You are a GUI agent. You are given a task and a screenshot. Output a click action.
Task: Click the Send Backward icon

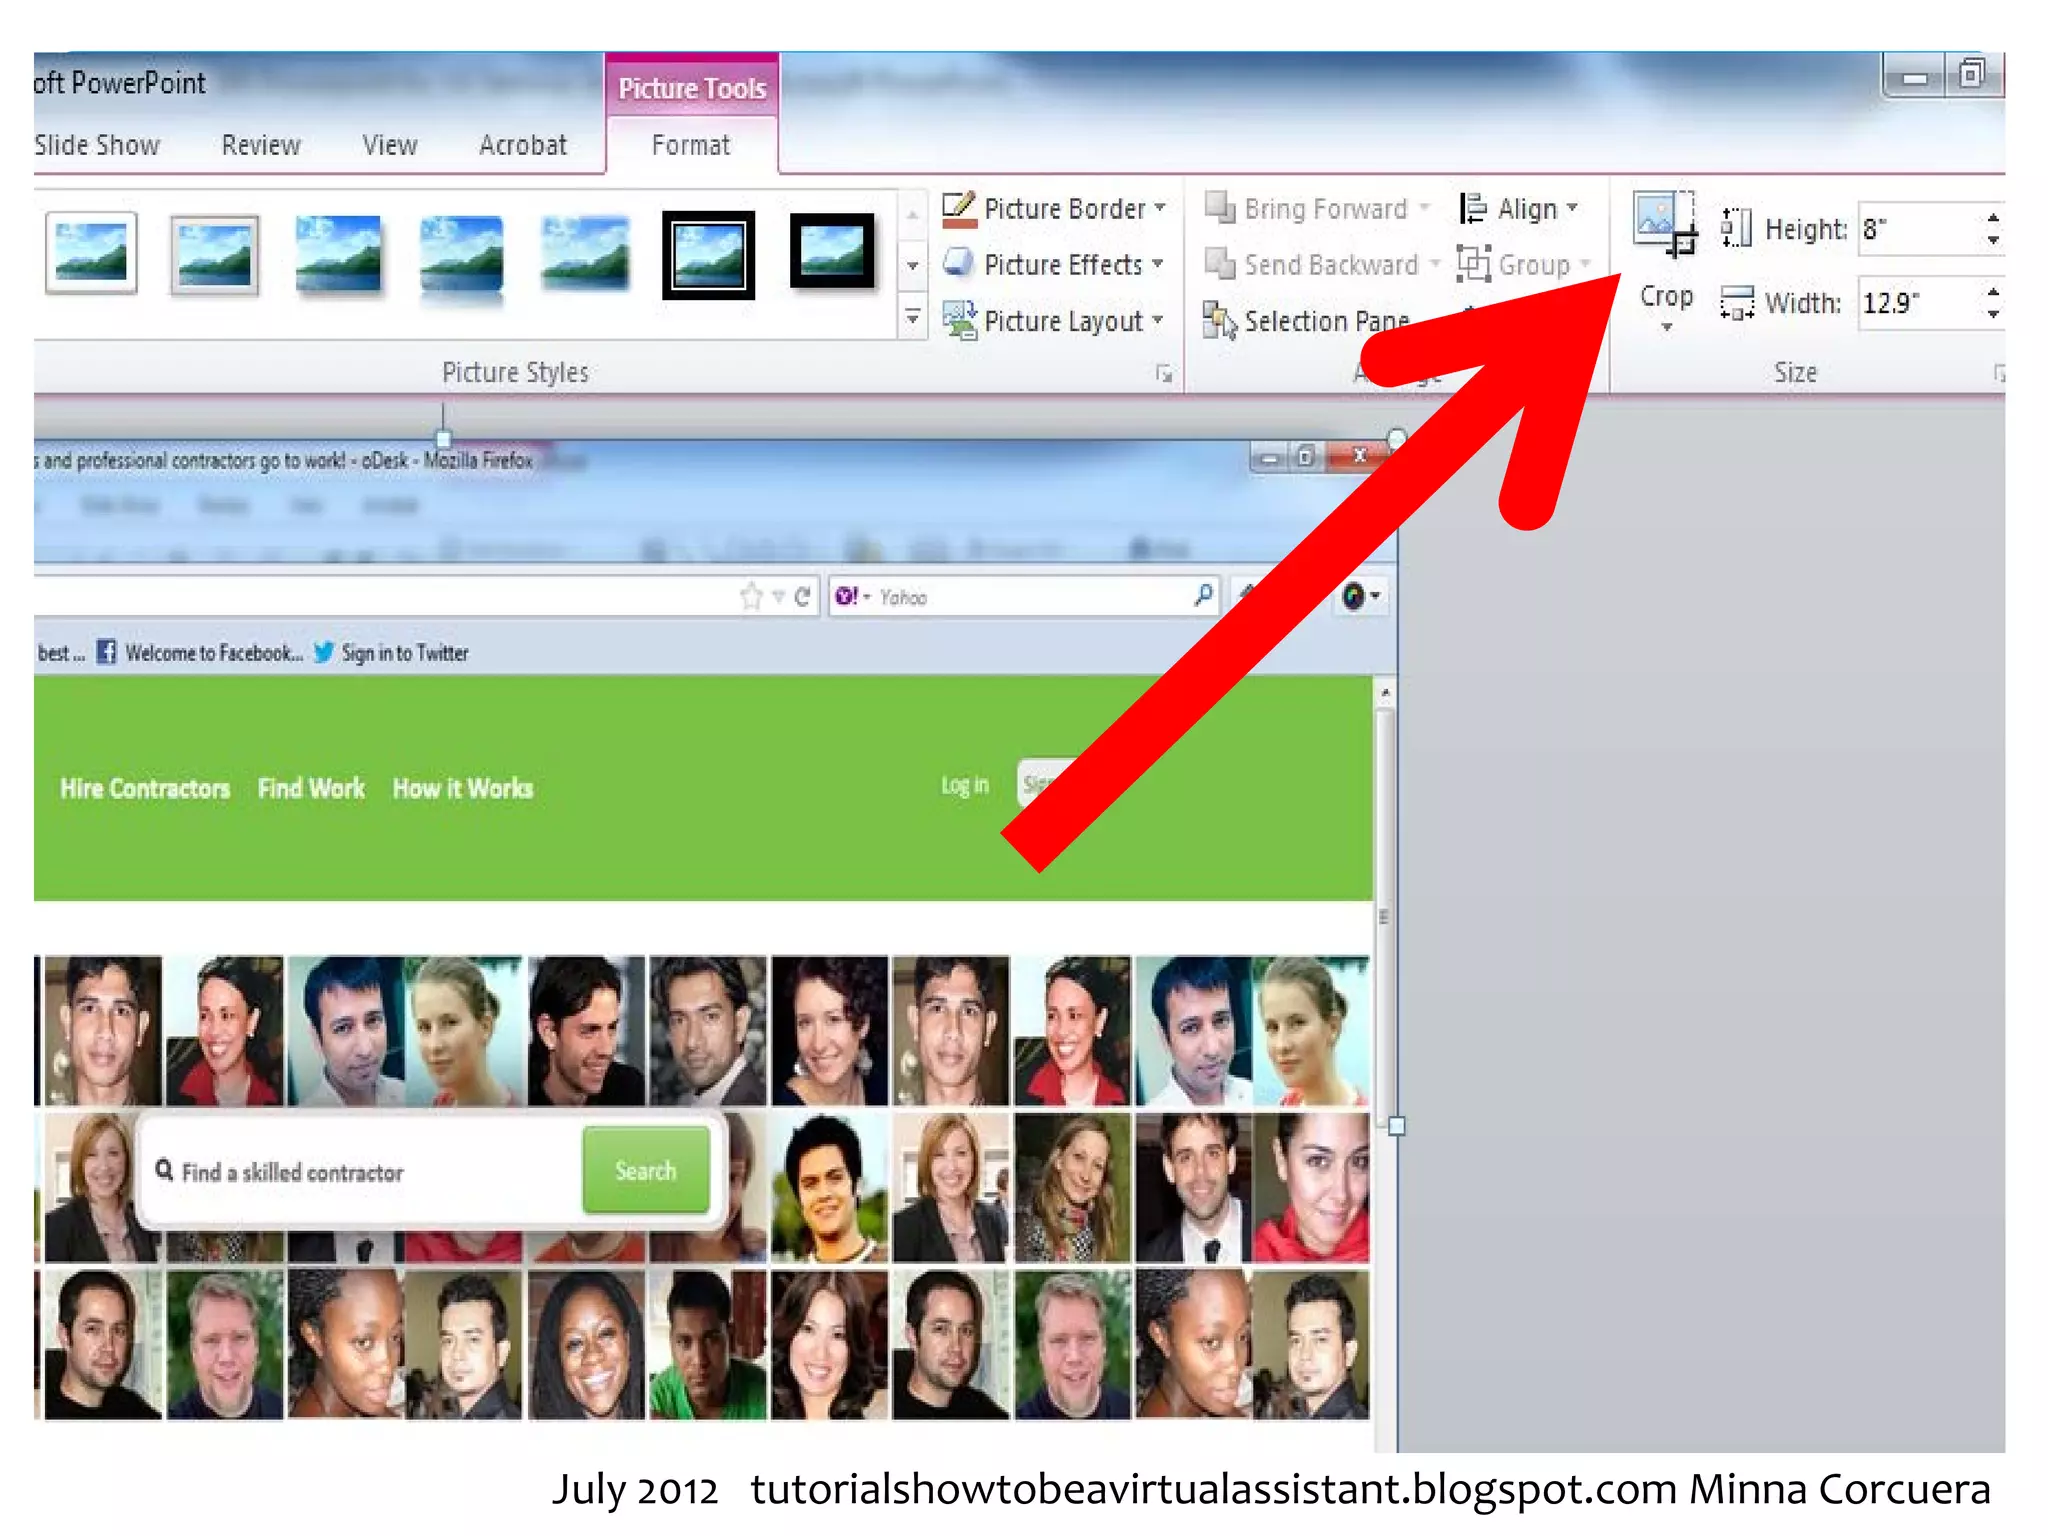tap(1220, 264)
